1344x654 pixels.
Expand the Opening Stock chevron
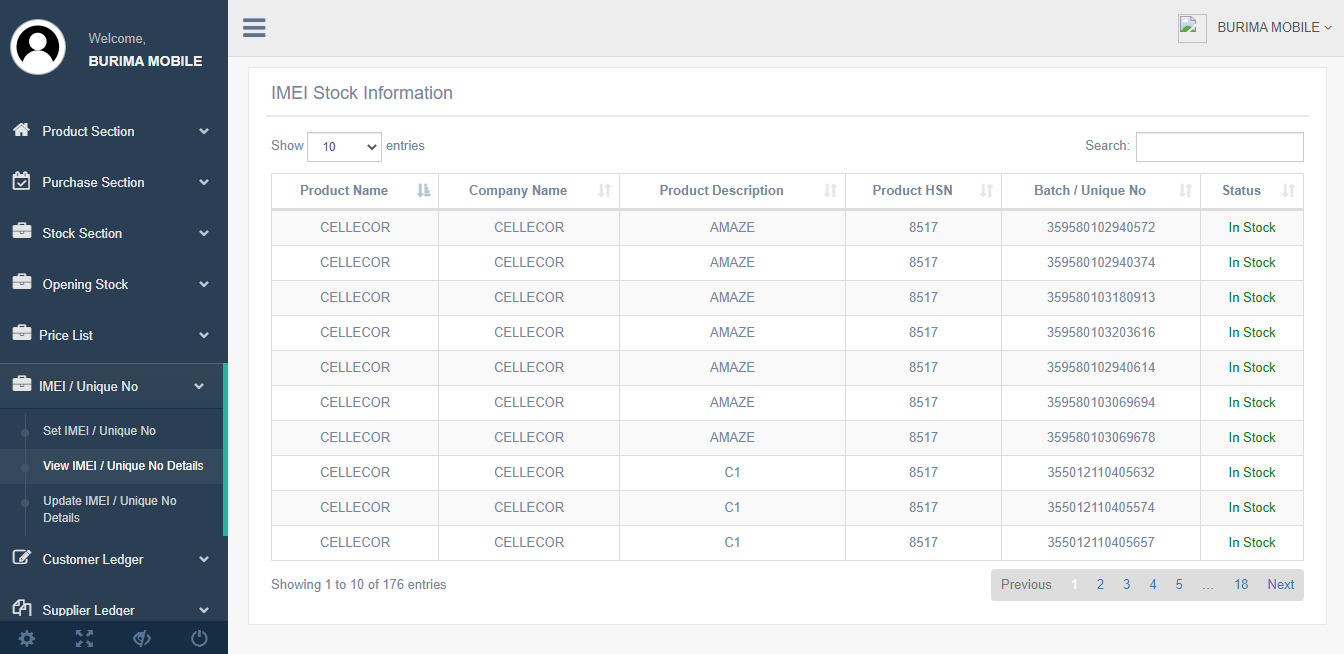(x=203, y=284)
